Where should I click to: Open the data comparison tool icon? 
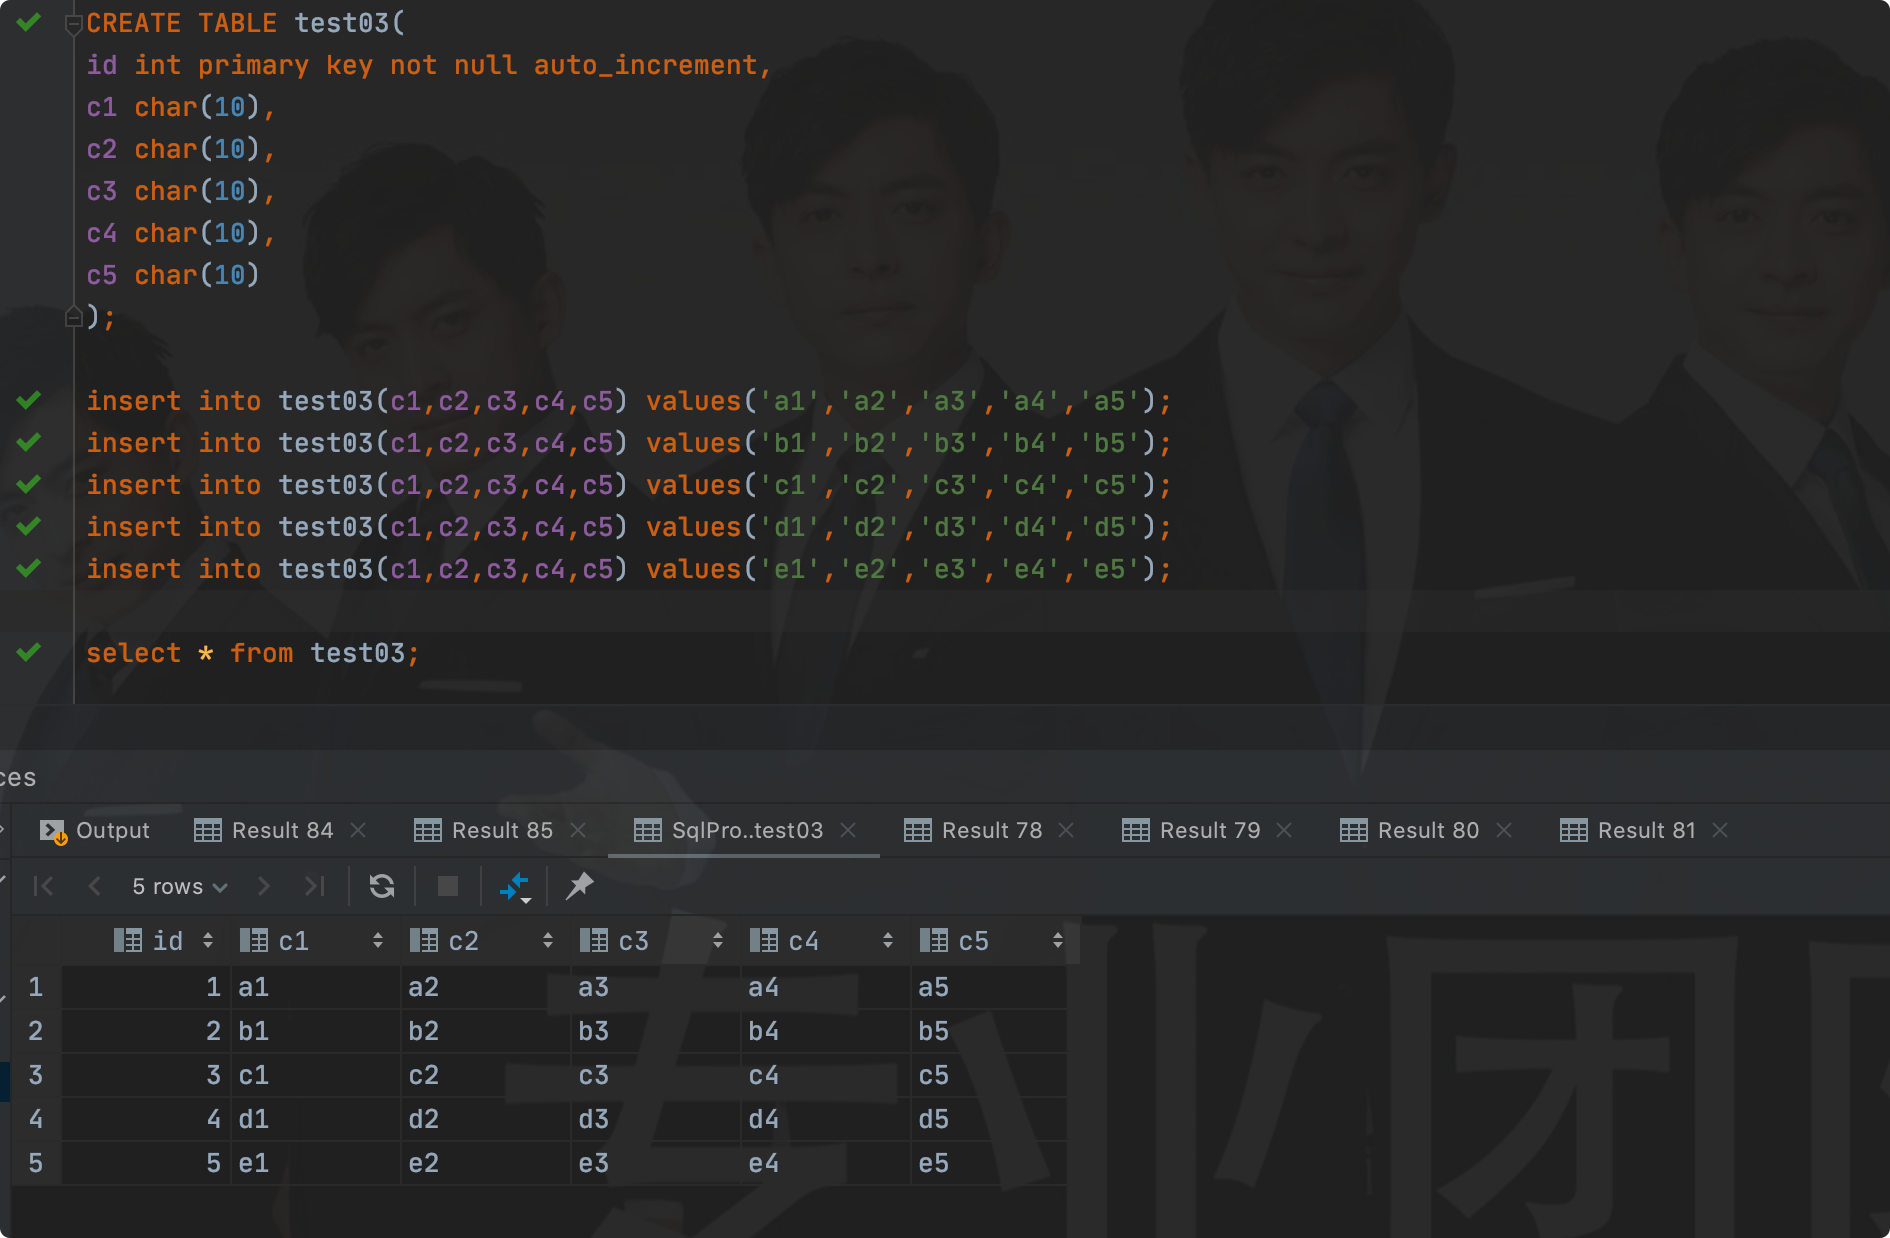click(x=514, y=886)
